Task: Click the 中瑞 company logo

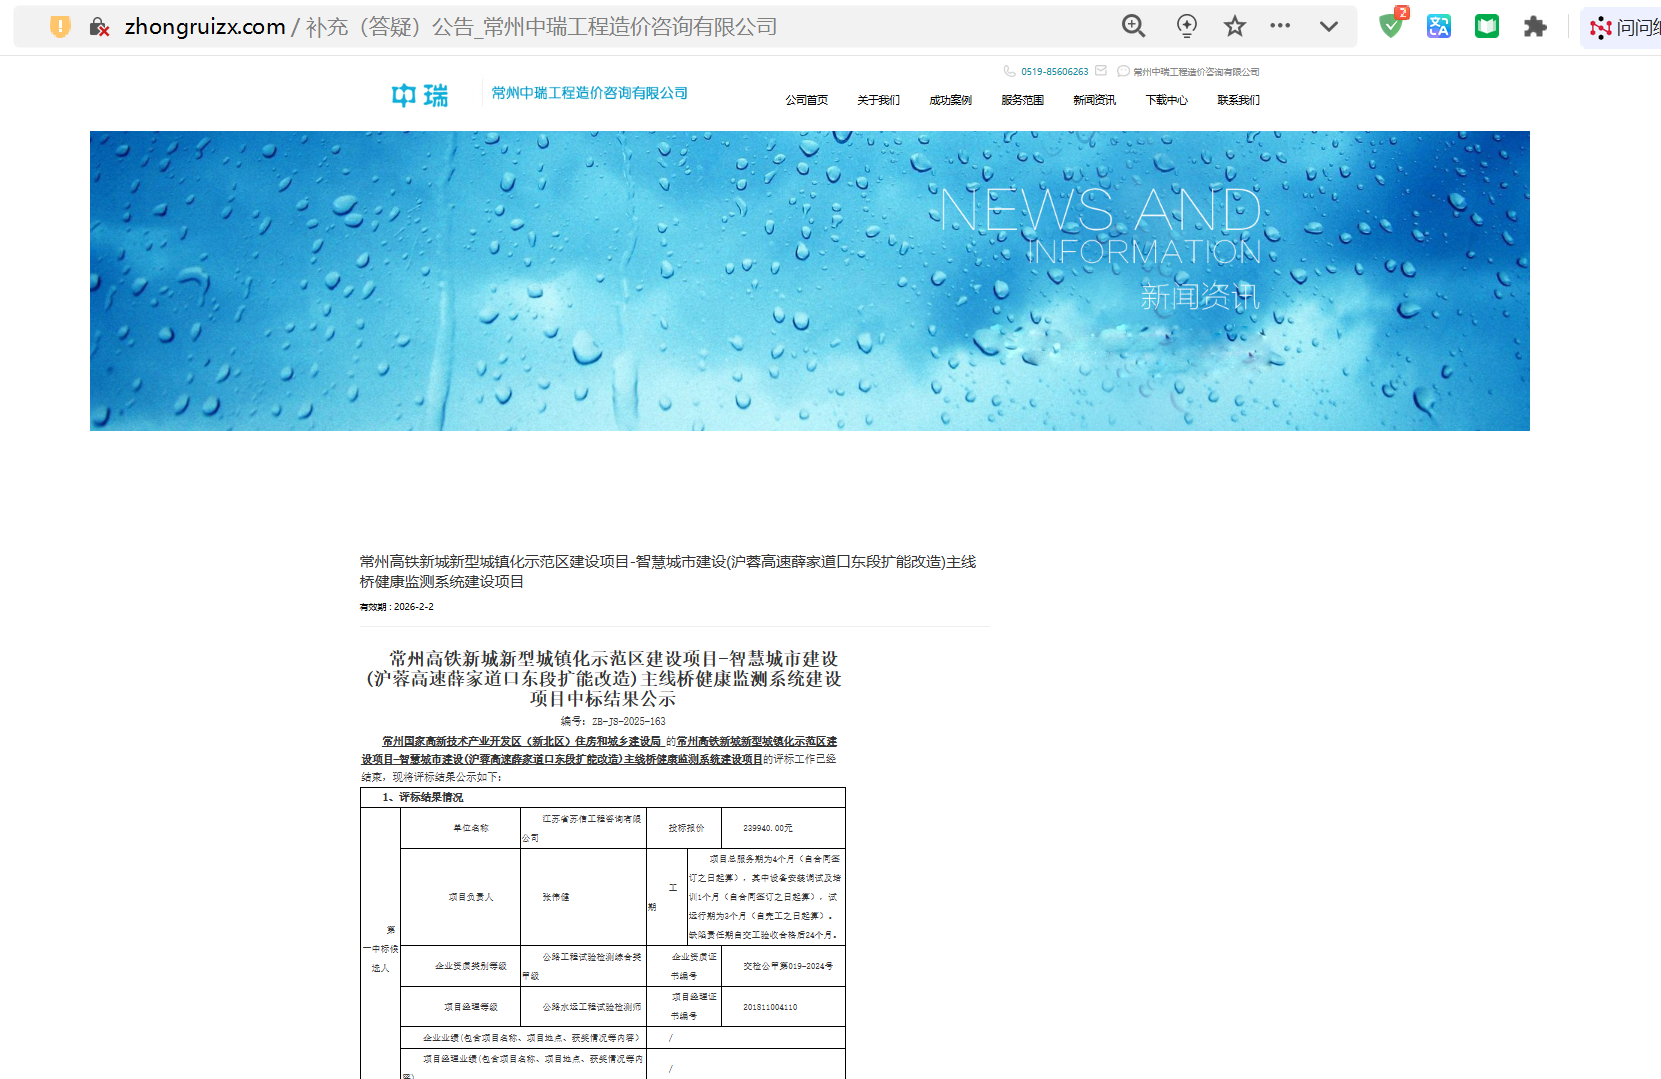Action: click(x=420, y=95)
